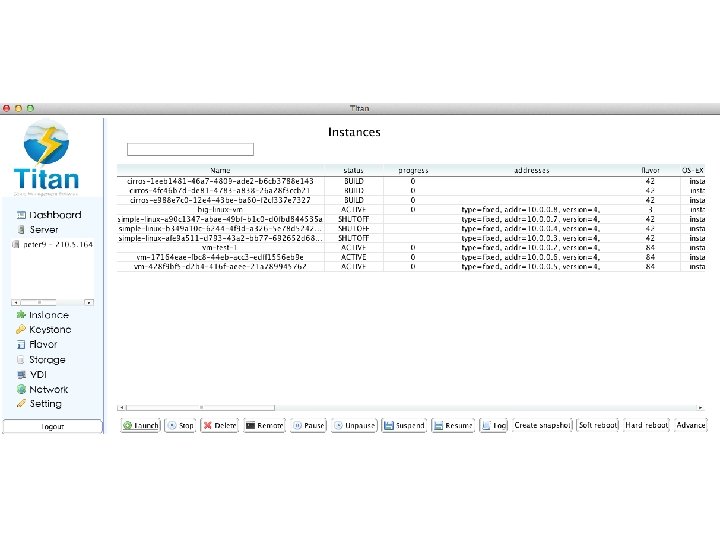Click the Instance sidebar icon

[21, 315]
